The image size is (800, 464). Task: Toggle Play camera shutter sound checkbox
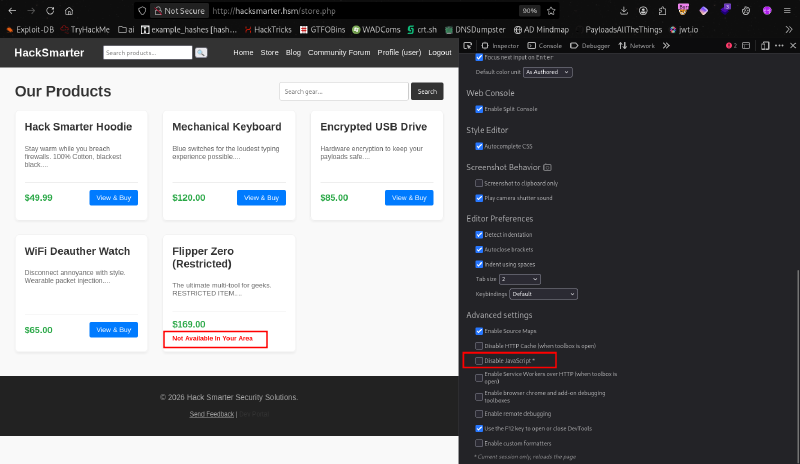[x=479, y=198]
